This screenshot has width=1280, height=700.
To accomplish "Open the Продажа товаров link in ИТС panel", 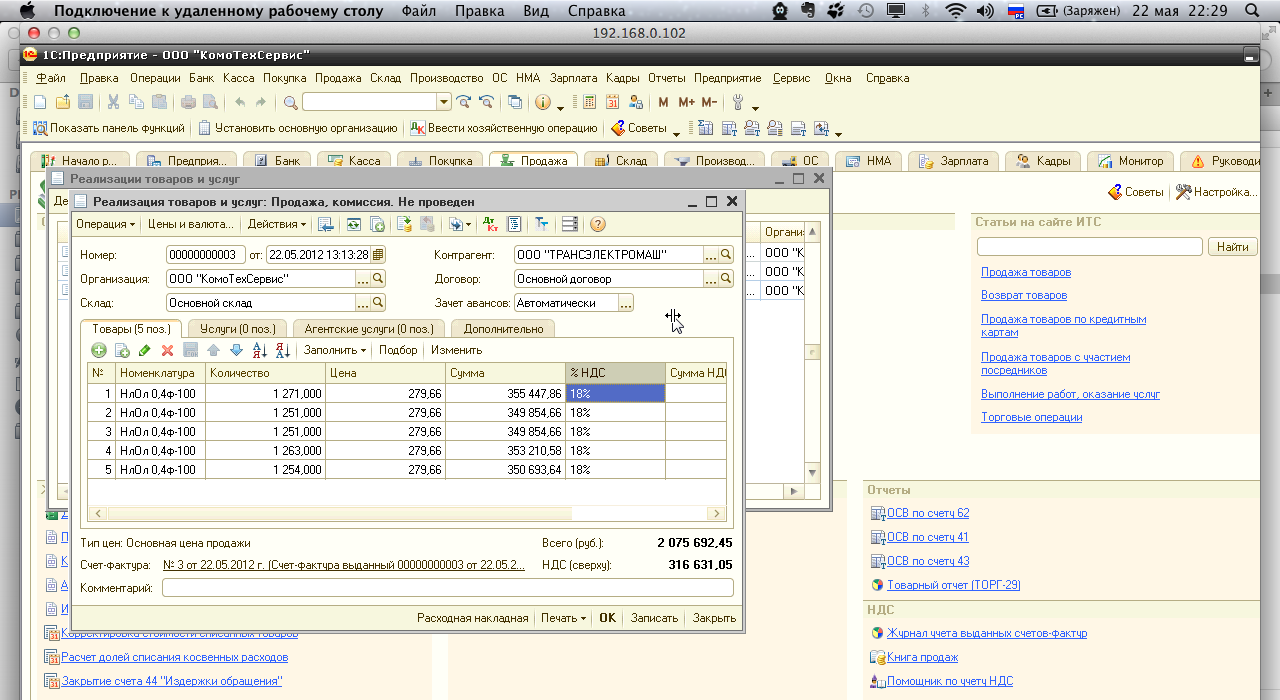I will (1026, 272).
